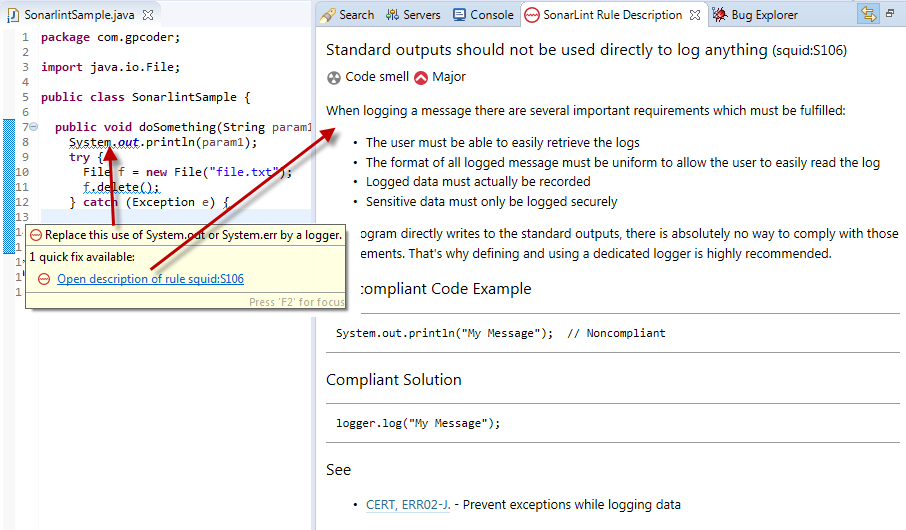Viewport: 906px width, 530px height.
Task: Click the link with editor toggle icon
Action: point(868,14)
